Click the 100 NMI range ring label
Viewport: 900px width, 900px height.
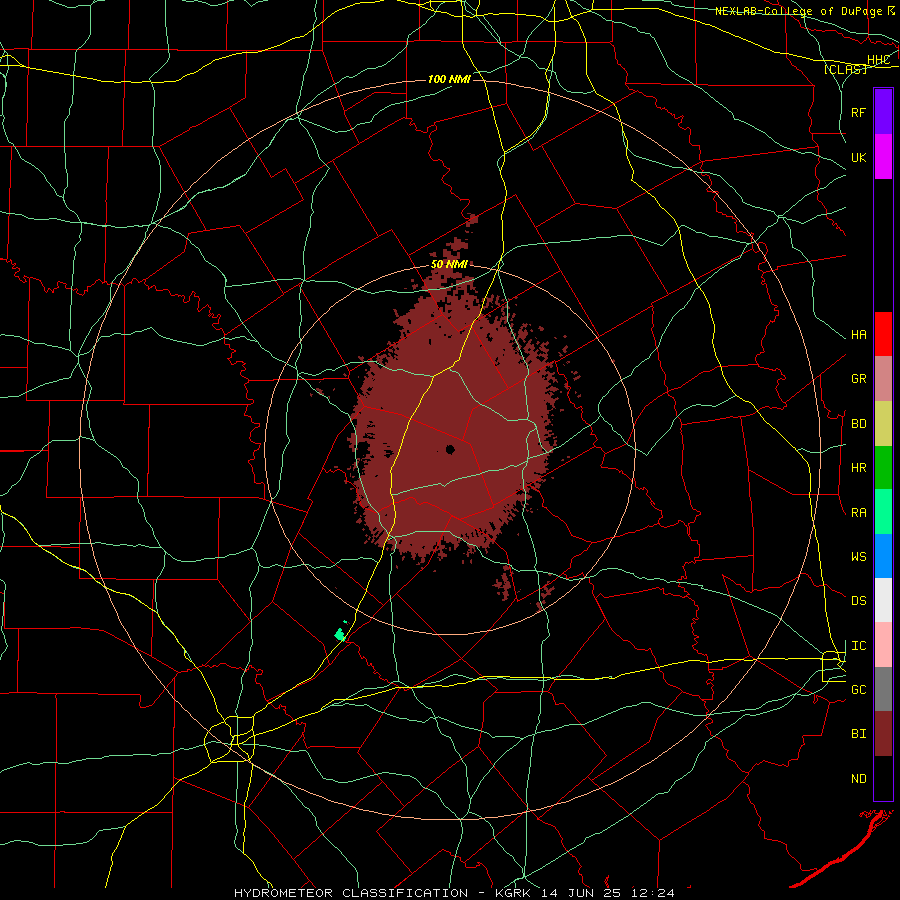point(449,79)
